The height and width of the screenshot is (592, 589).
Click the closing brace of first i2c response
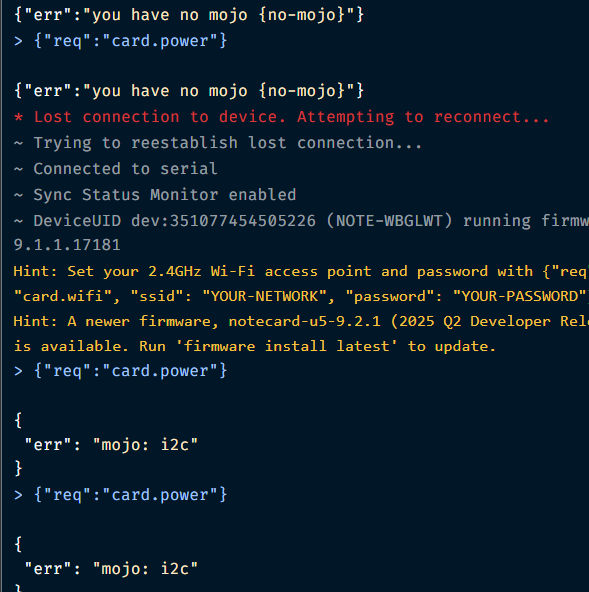pos(18,469)
